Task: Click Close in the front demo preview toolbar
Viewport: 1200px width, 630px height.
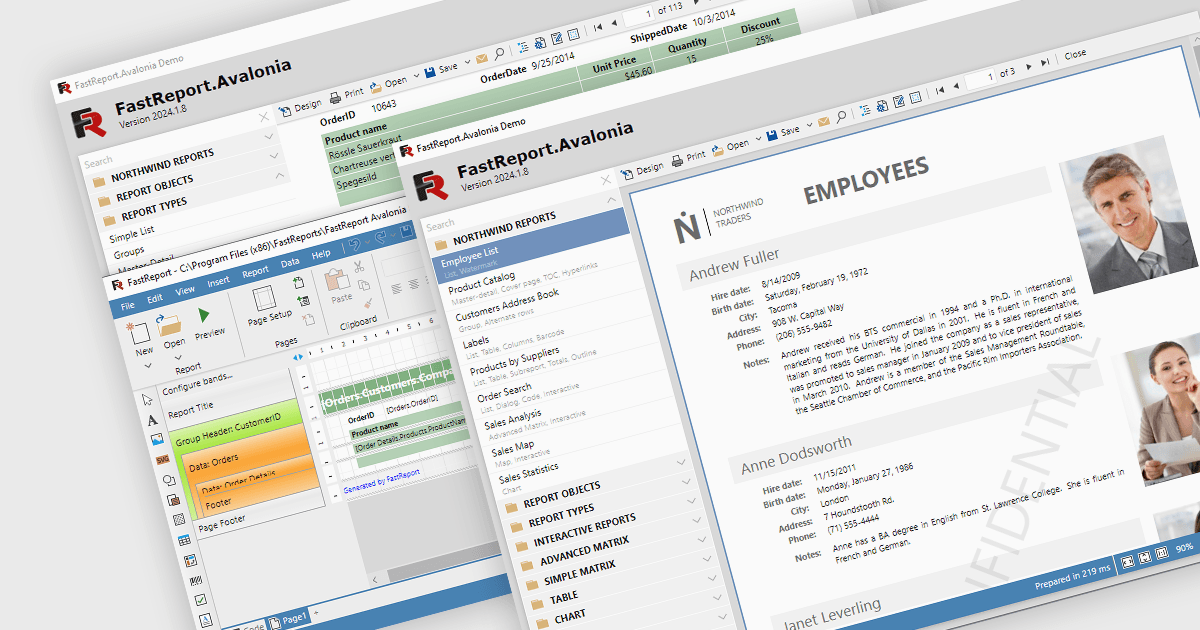Action: click(x=1075, y=54)
